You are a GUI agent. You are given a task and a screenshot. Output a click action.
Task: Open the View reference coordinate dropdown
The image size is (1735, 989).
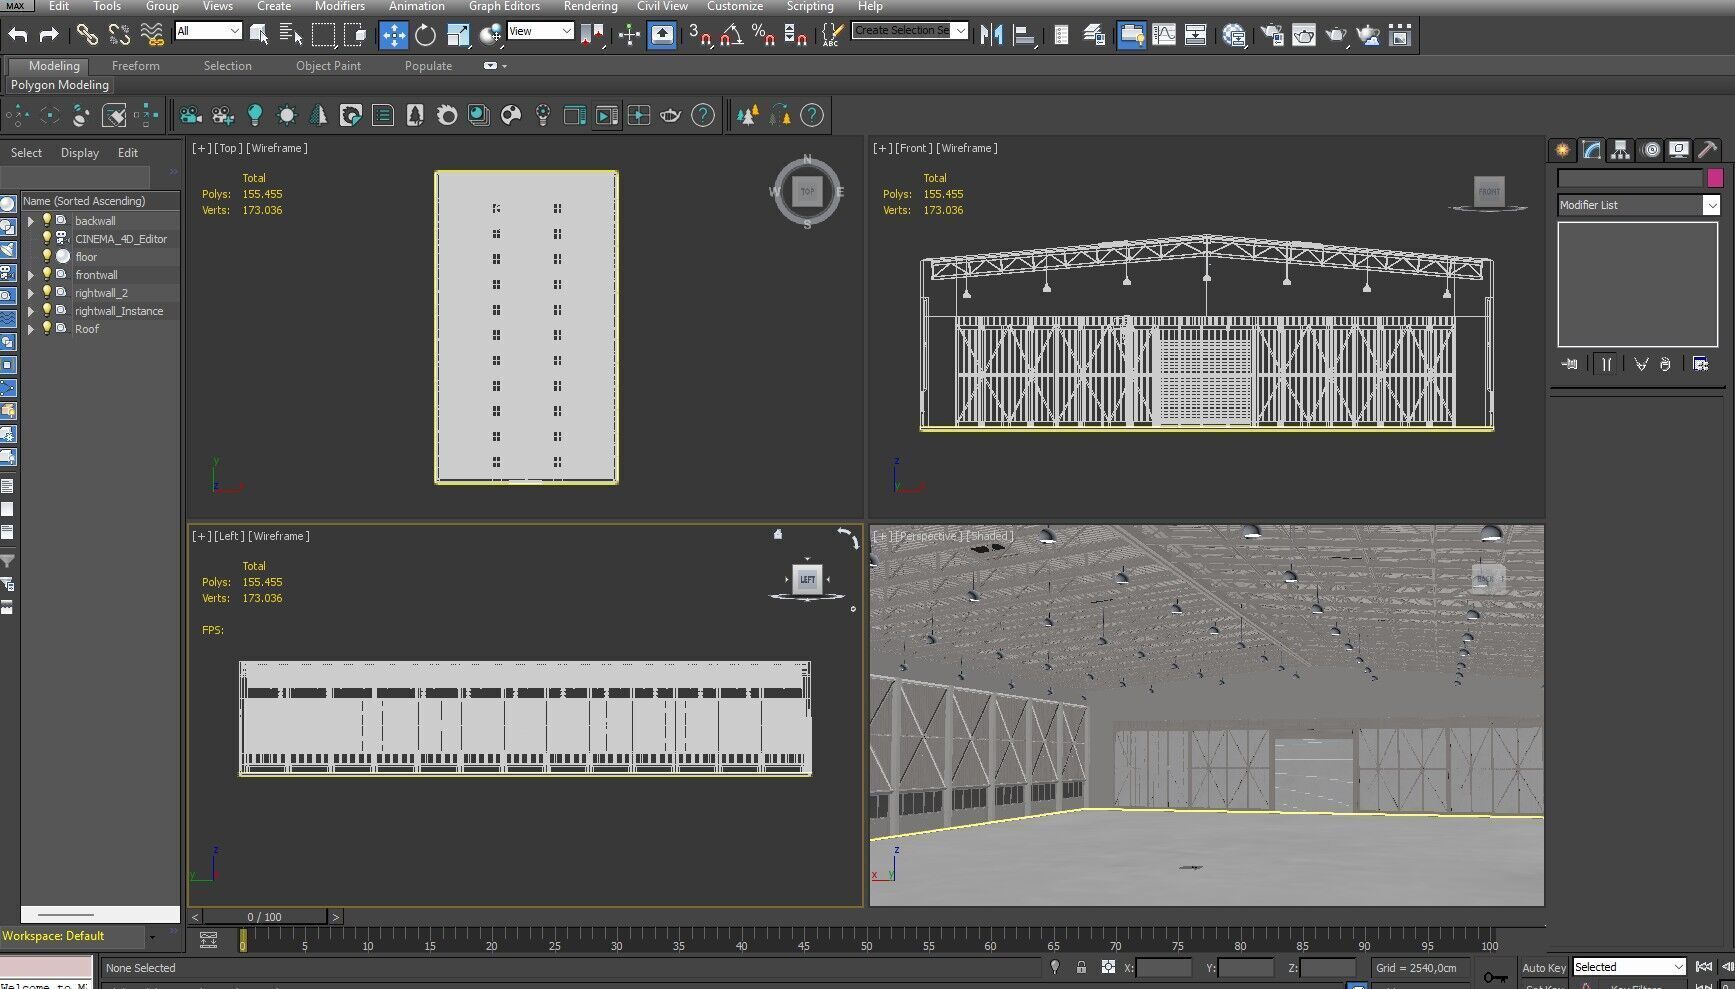tap(540, 31)
